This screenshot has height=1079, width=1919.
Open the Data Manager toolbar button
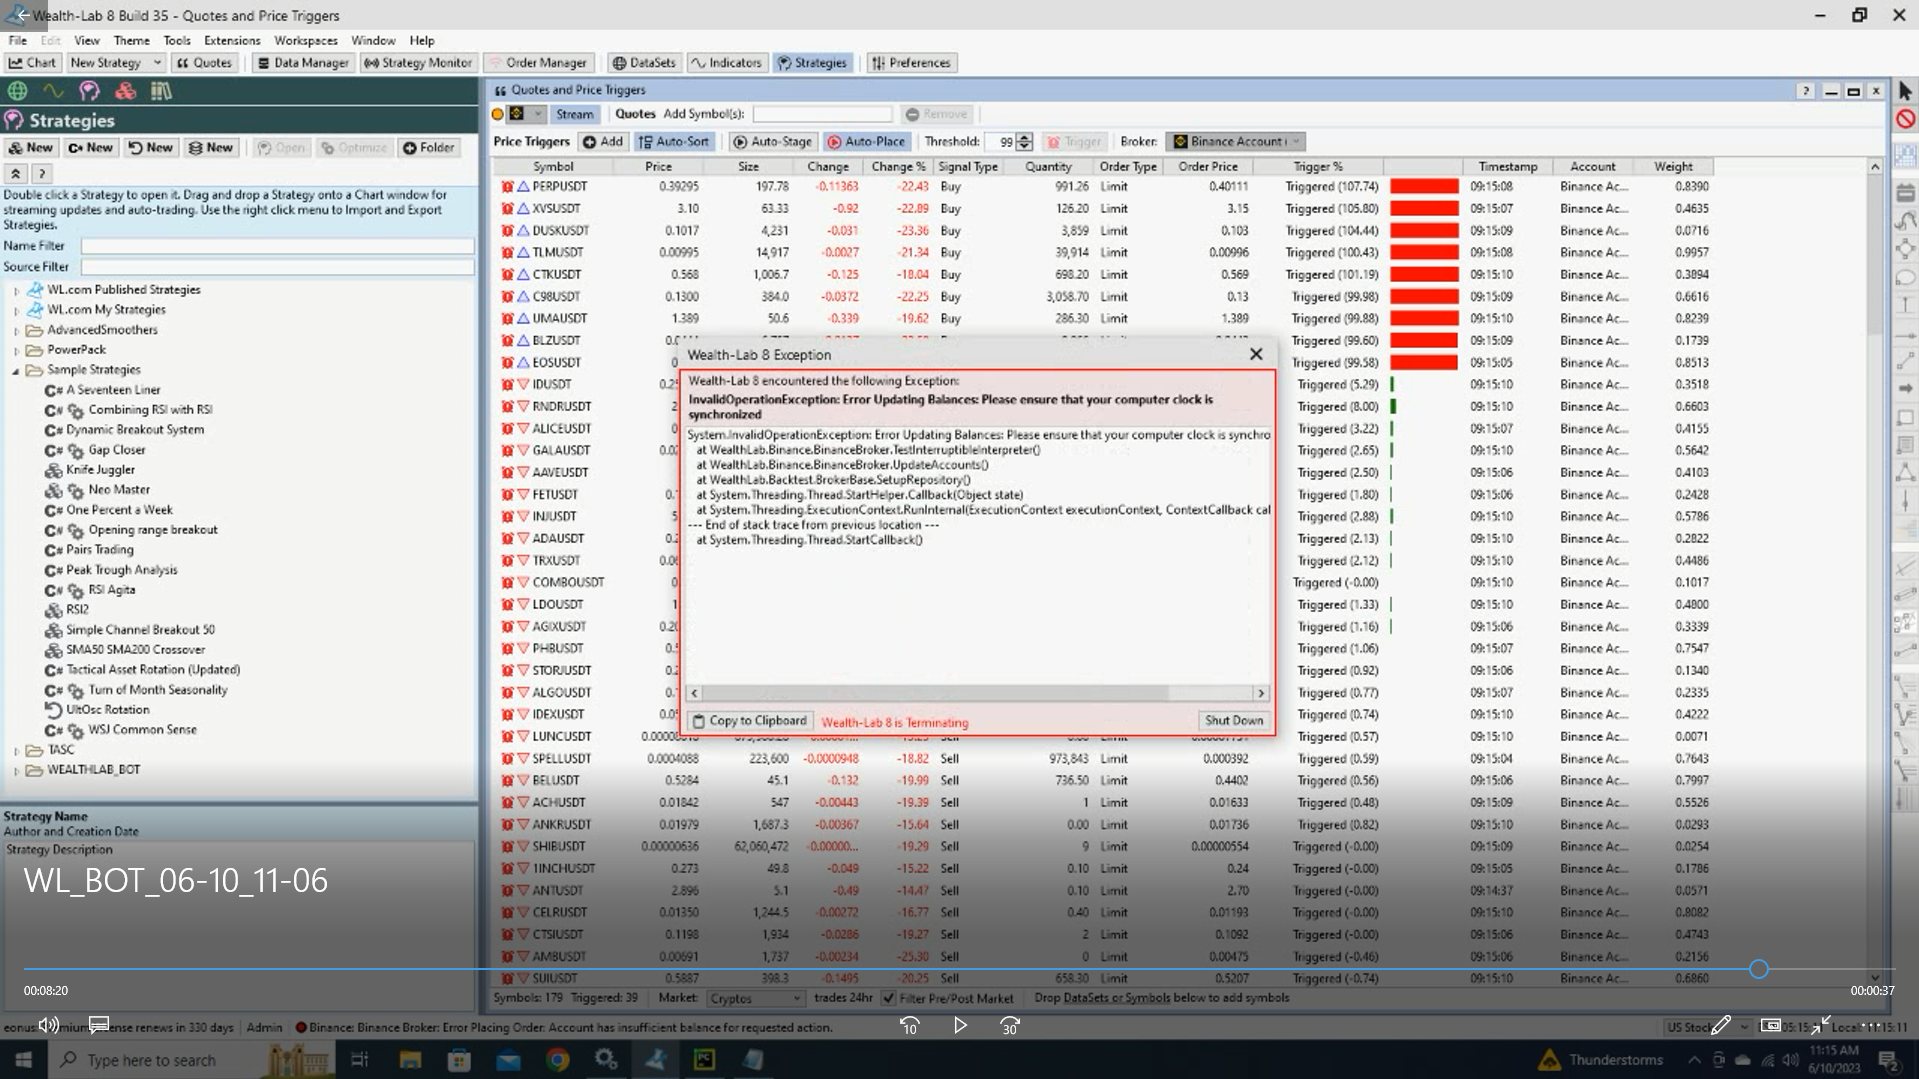point(302,62)
